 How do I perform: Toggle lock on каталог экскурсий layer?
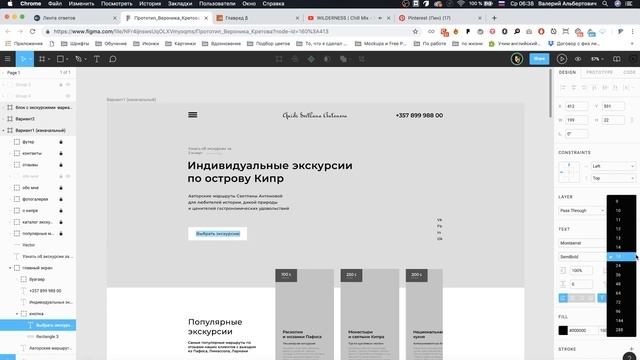click(x=61, y=222)
